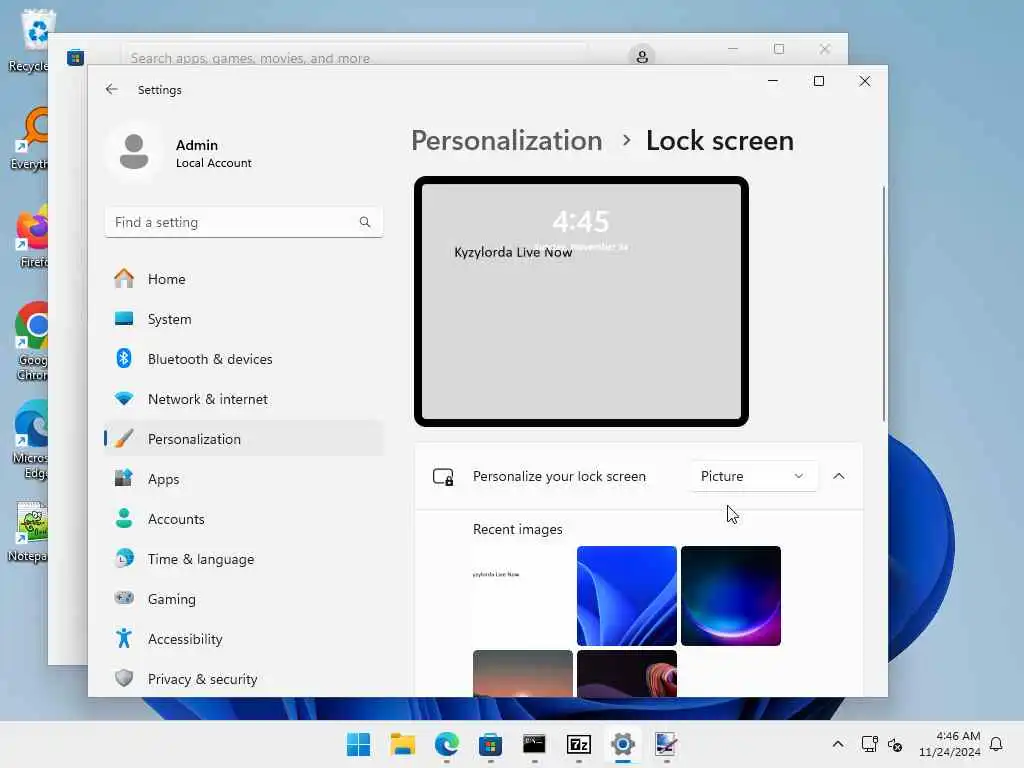This screenshot has height=768, width=1024.
Task: Open the taskbar clock and date
Action: click(x=950, y=744)
